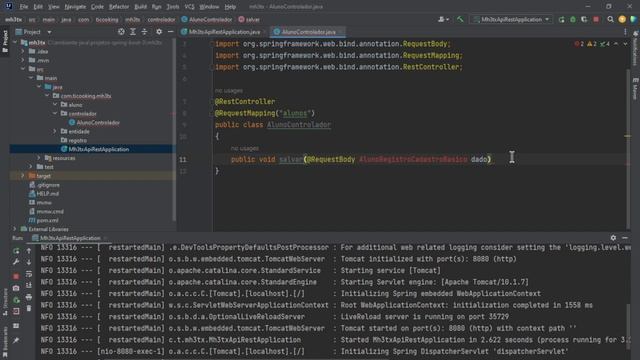Click AlunoControlador breadcrumb in navigation bar
Screen dimensions: 640x360
[207, 19]
